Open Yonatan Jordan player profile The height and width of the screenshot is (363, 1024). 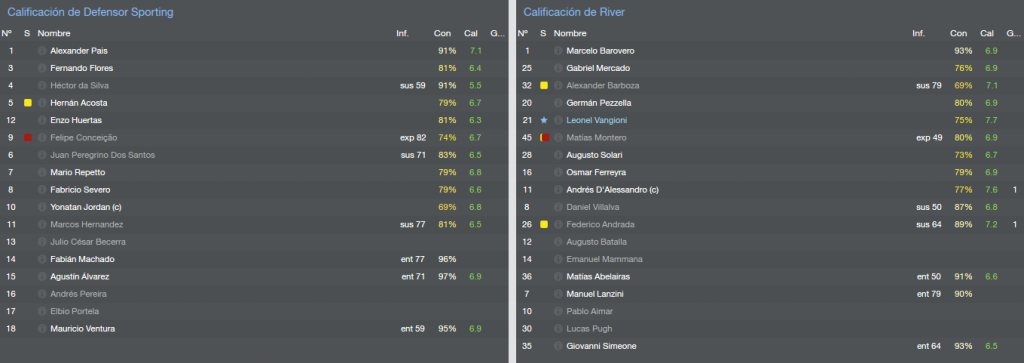click(86, 207)
